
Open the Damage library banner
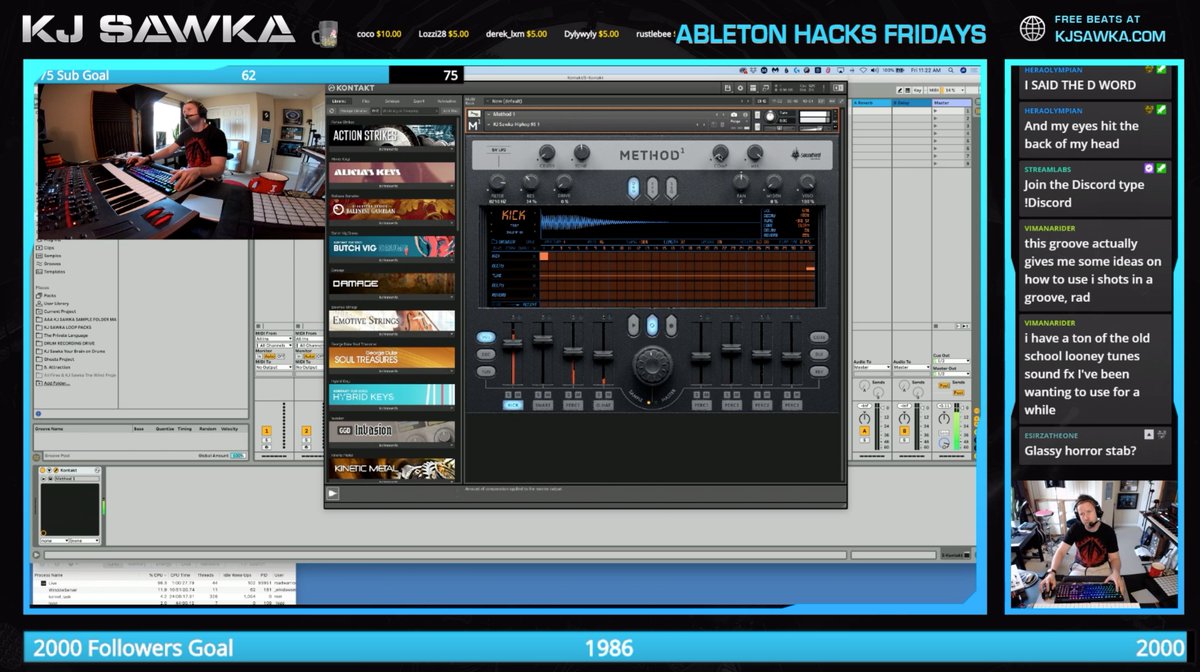tap(392, 284)
